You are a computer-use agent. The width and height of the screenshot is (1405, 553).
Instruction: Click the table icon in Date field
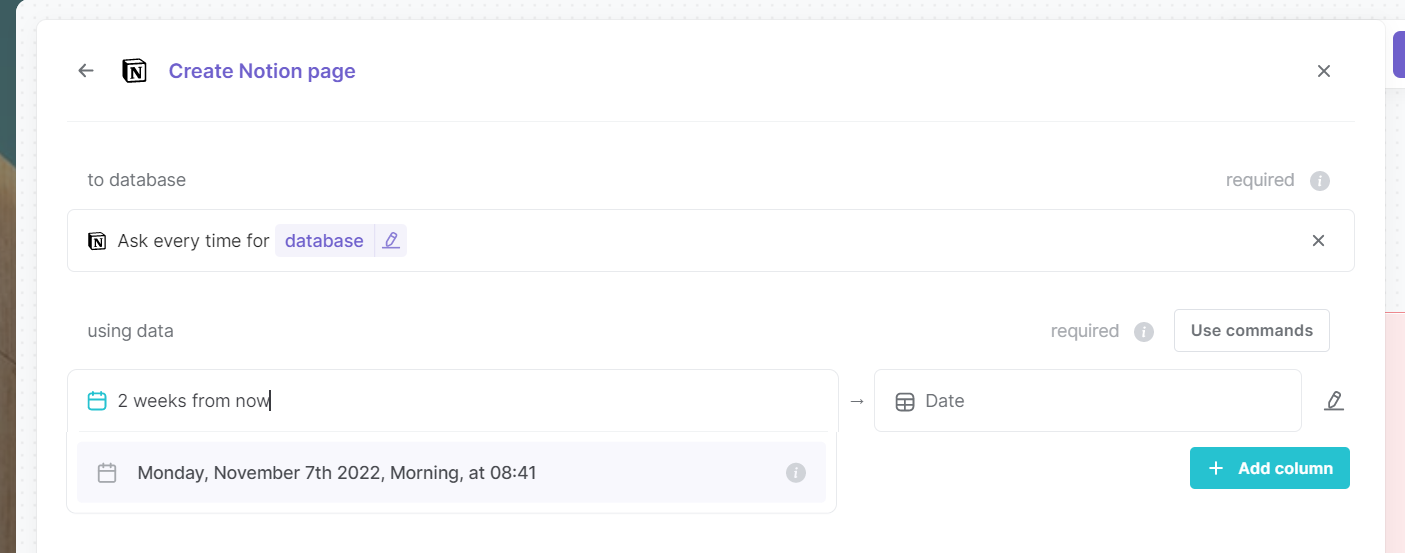tap(905, 402)
